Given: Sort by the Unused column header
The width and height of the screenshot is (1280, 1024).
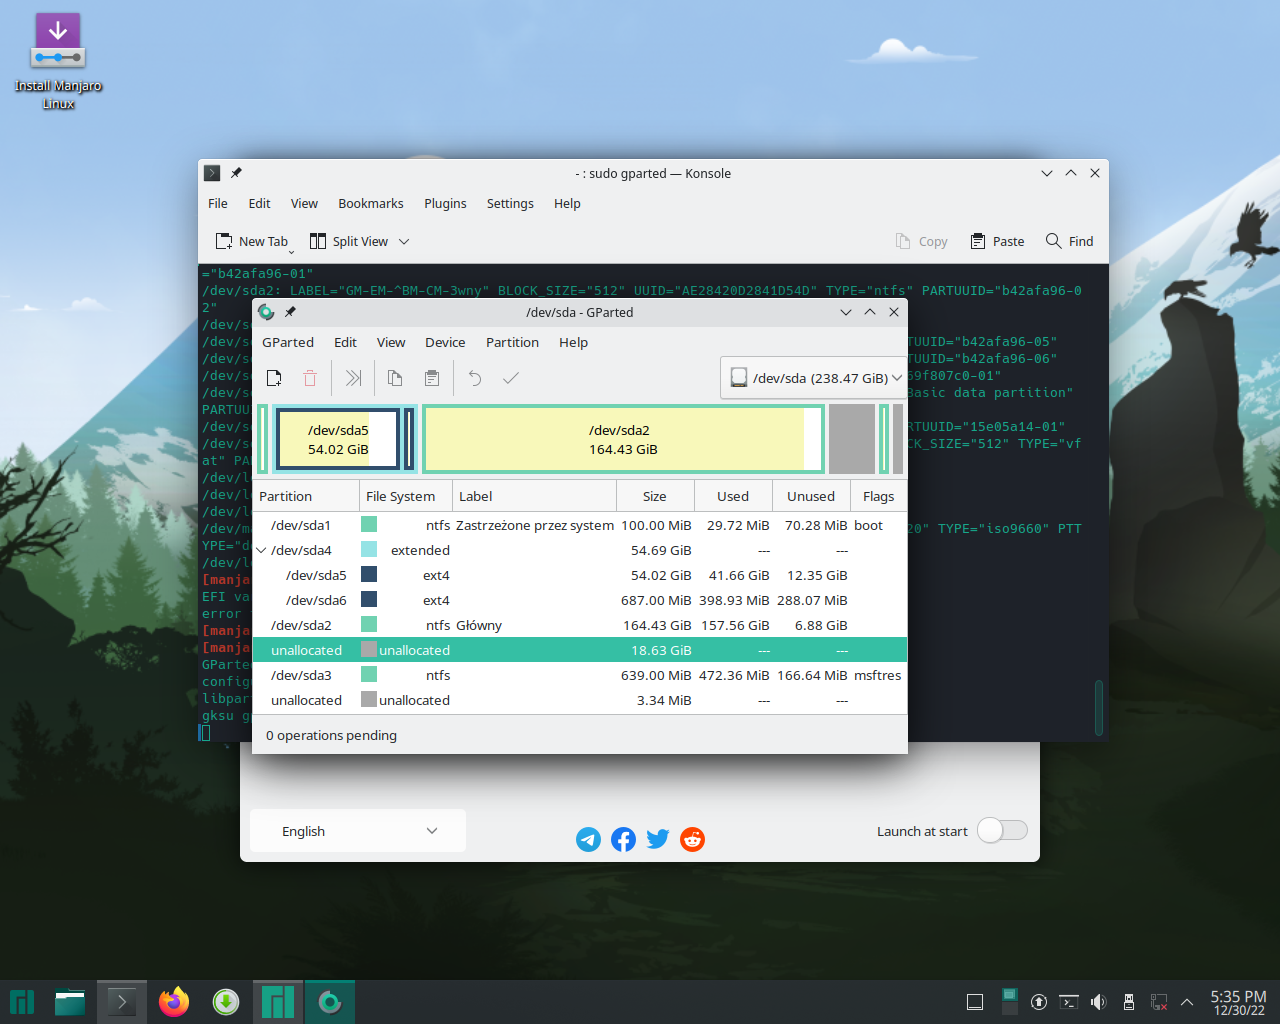Looking at the screenshot, I should (811, 496).
